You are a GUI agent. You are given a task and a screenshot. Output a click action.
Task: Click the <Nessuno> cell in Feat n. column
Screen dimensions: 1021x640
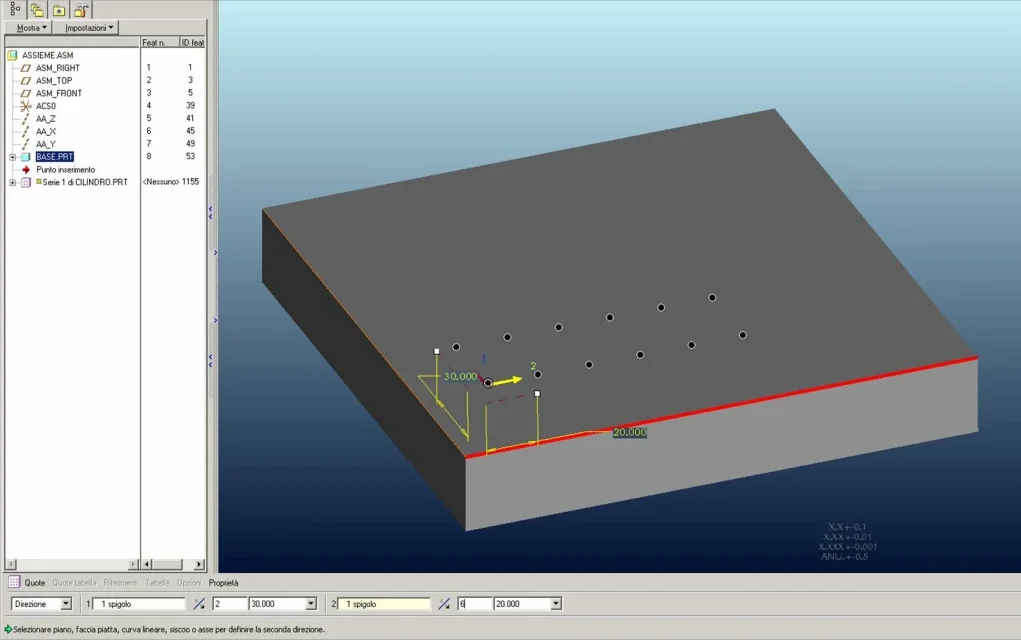(x=161, y=182)
